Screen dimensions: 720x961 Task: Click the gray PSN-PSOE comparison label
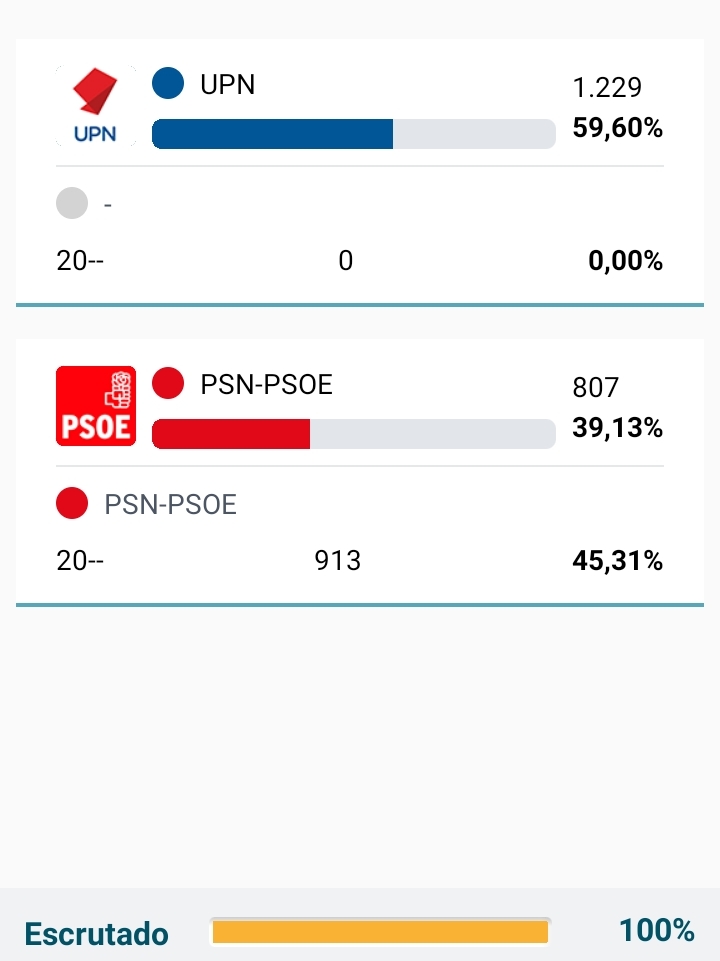tap(171, 505)
